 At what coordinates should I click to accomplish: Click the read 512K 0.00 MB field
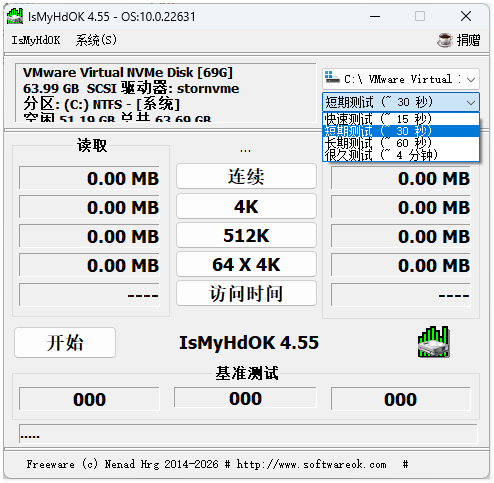pyautogui.click(x=89, y=236)
